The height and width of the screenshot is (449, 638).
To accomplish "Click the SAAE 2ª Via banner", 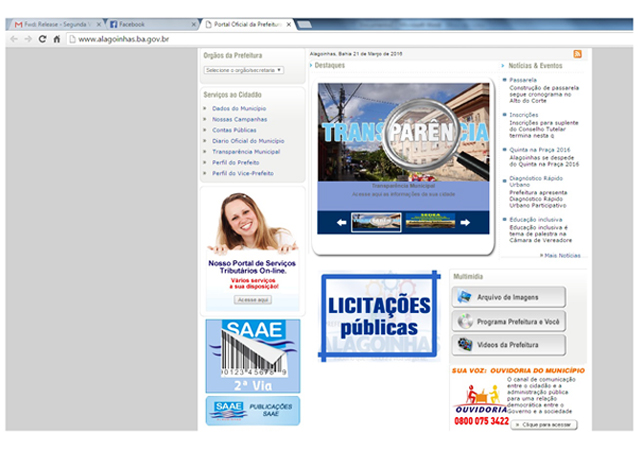I will click(253, 356).
